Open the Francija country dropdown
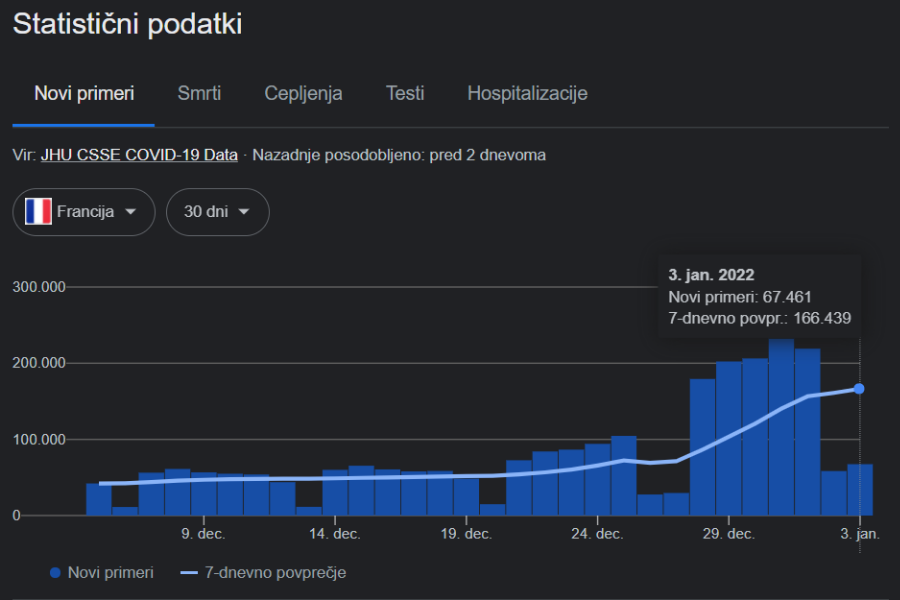 click(x=84, y=211)
